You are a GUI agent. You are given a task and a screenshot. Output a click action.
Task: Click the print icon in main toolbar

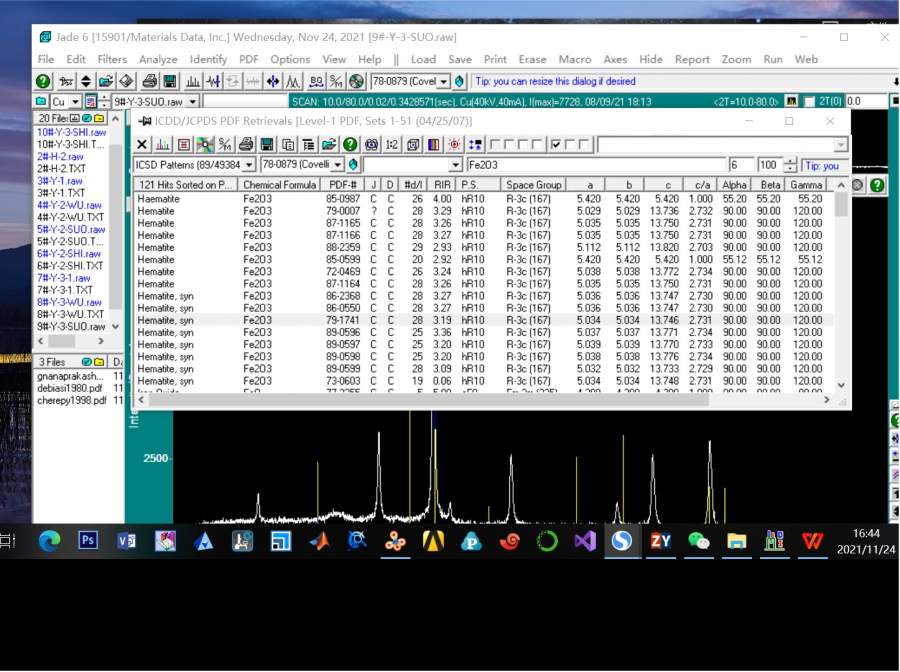pyautogui.click(x=149, y=81)
